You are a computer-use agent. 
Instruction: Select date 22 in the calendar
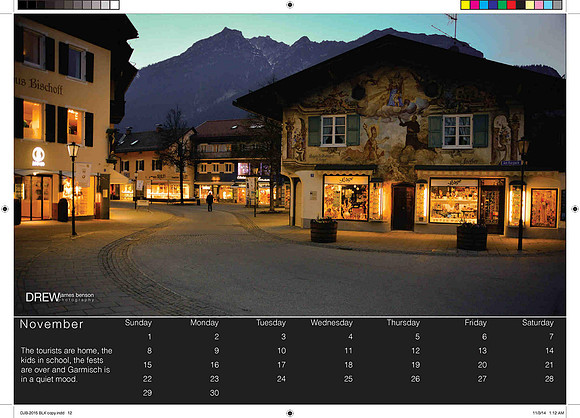(x=147, y=379)
